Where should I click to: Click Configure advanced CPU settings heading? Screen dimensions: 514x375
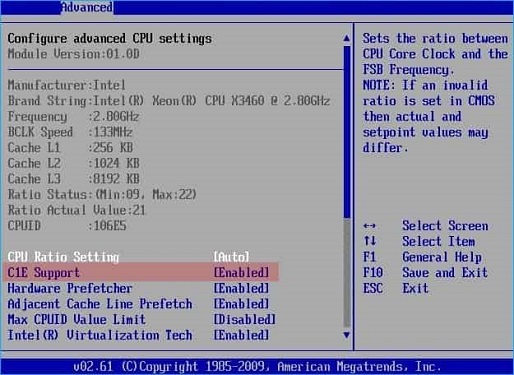(110, 38)
